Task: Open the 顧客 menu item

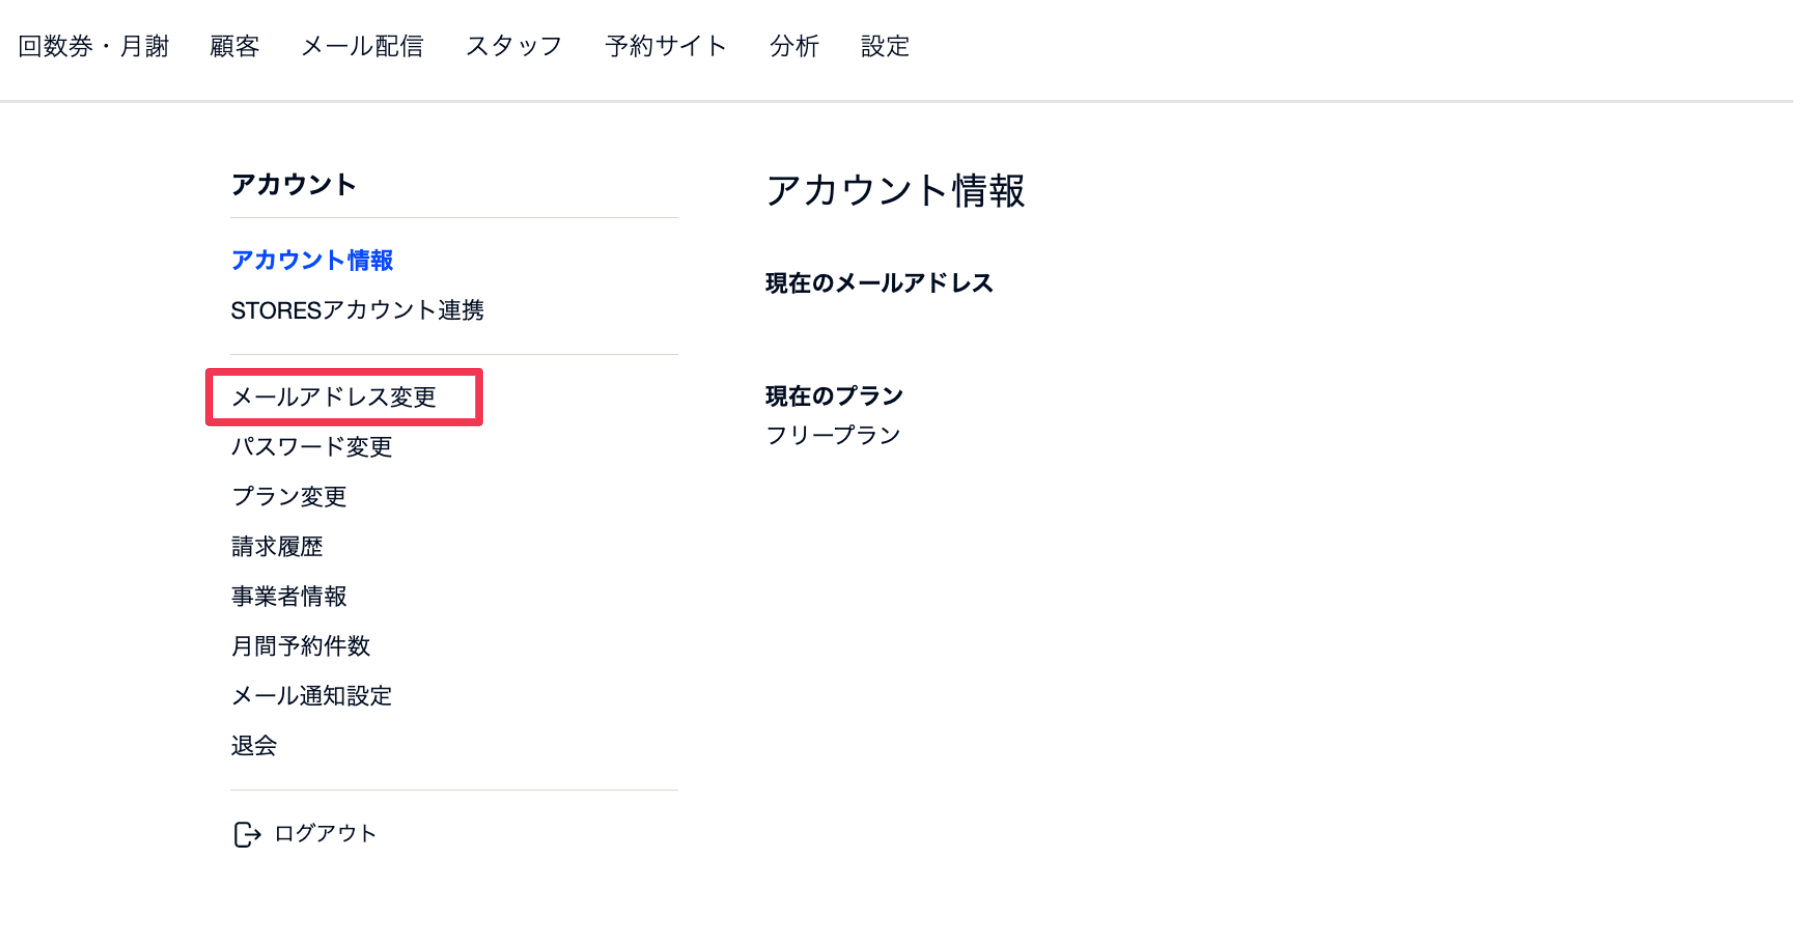Action: click(x=235, y=46)
